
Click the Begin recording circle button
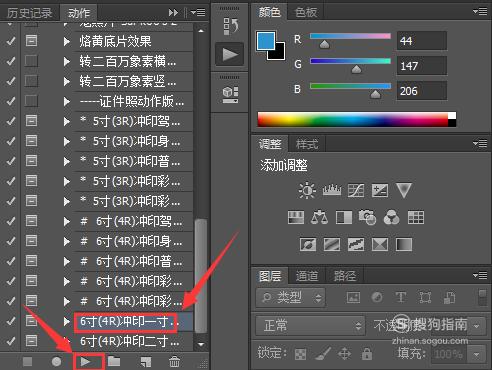tap(56, 361)
